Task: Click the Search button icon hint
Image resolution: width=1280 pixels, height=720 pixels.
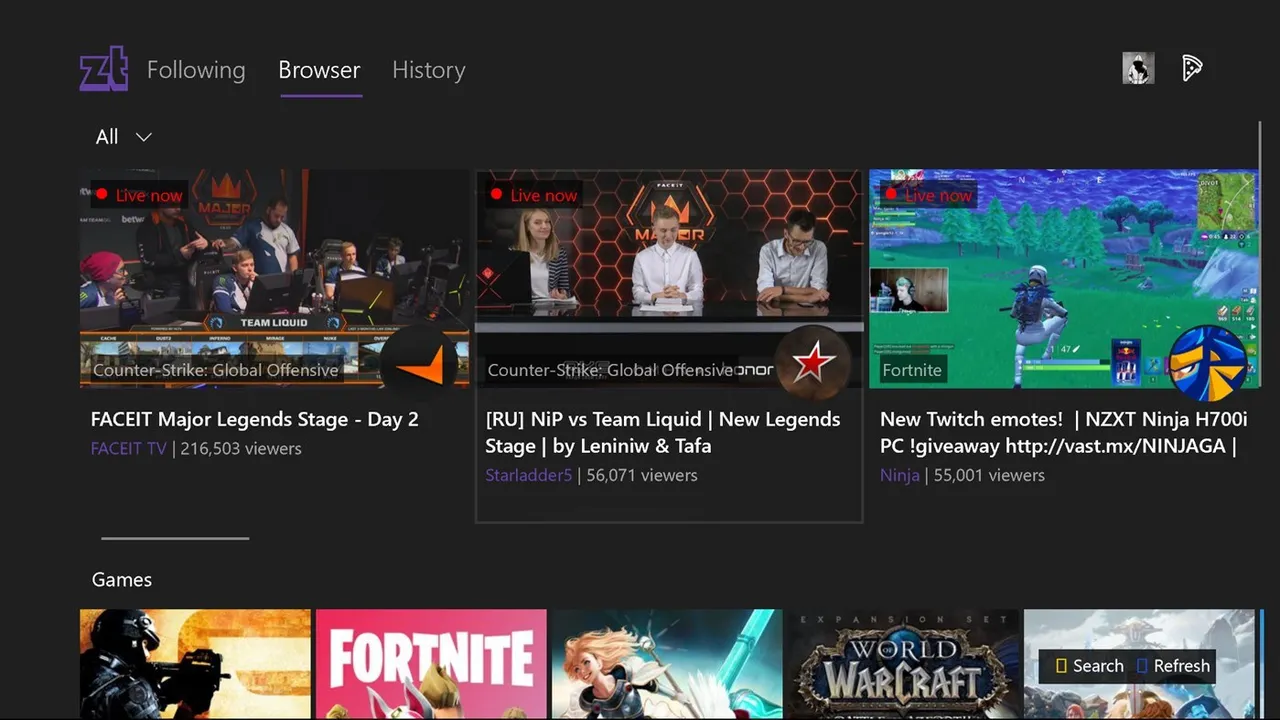Action: 1090,666
